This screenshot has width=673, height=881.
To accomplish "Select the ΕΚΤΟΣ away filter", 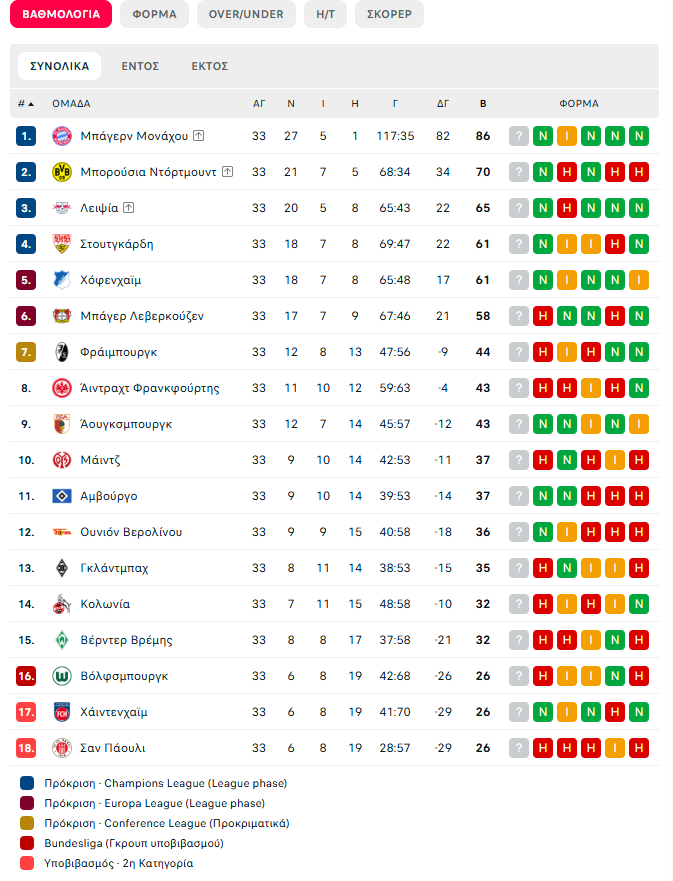I will click(210, 66).
